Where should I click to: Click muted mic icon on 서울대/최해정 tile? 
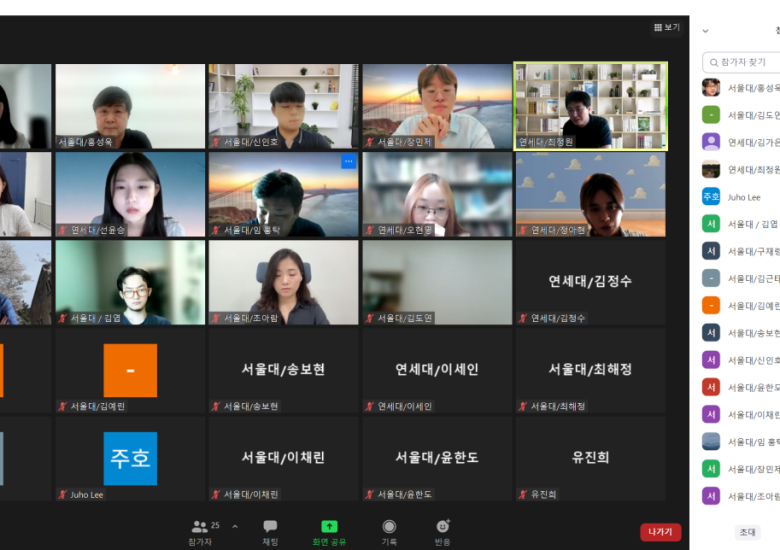tap(523, 406)
